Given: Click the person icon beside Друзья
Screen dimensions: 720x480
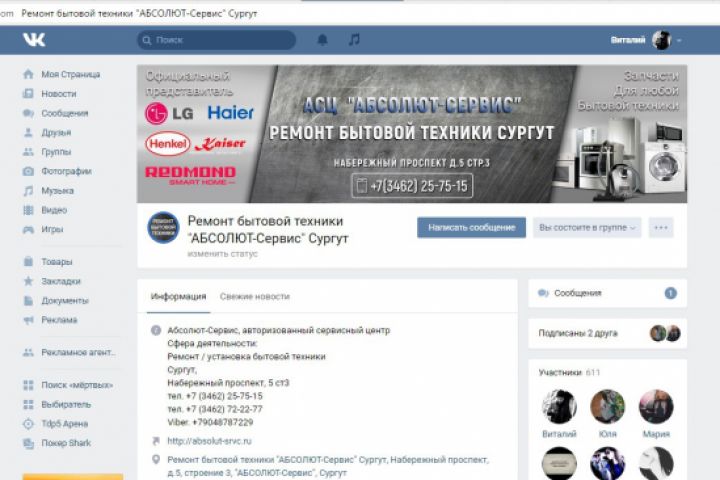Looking at the screenshot, I should (x=28, y=132).
